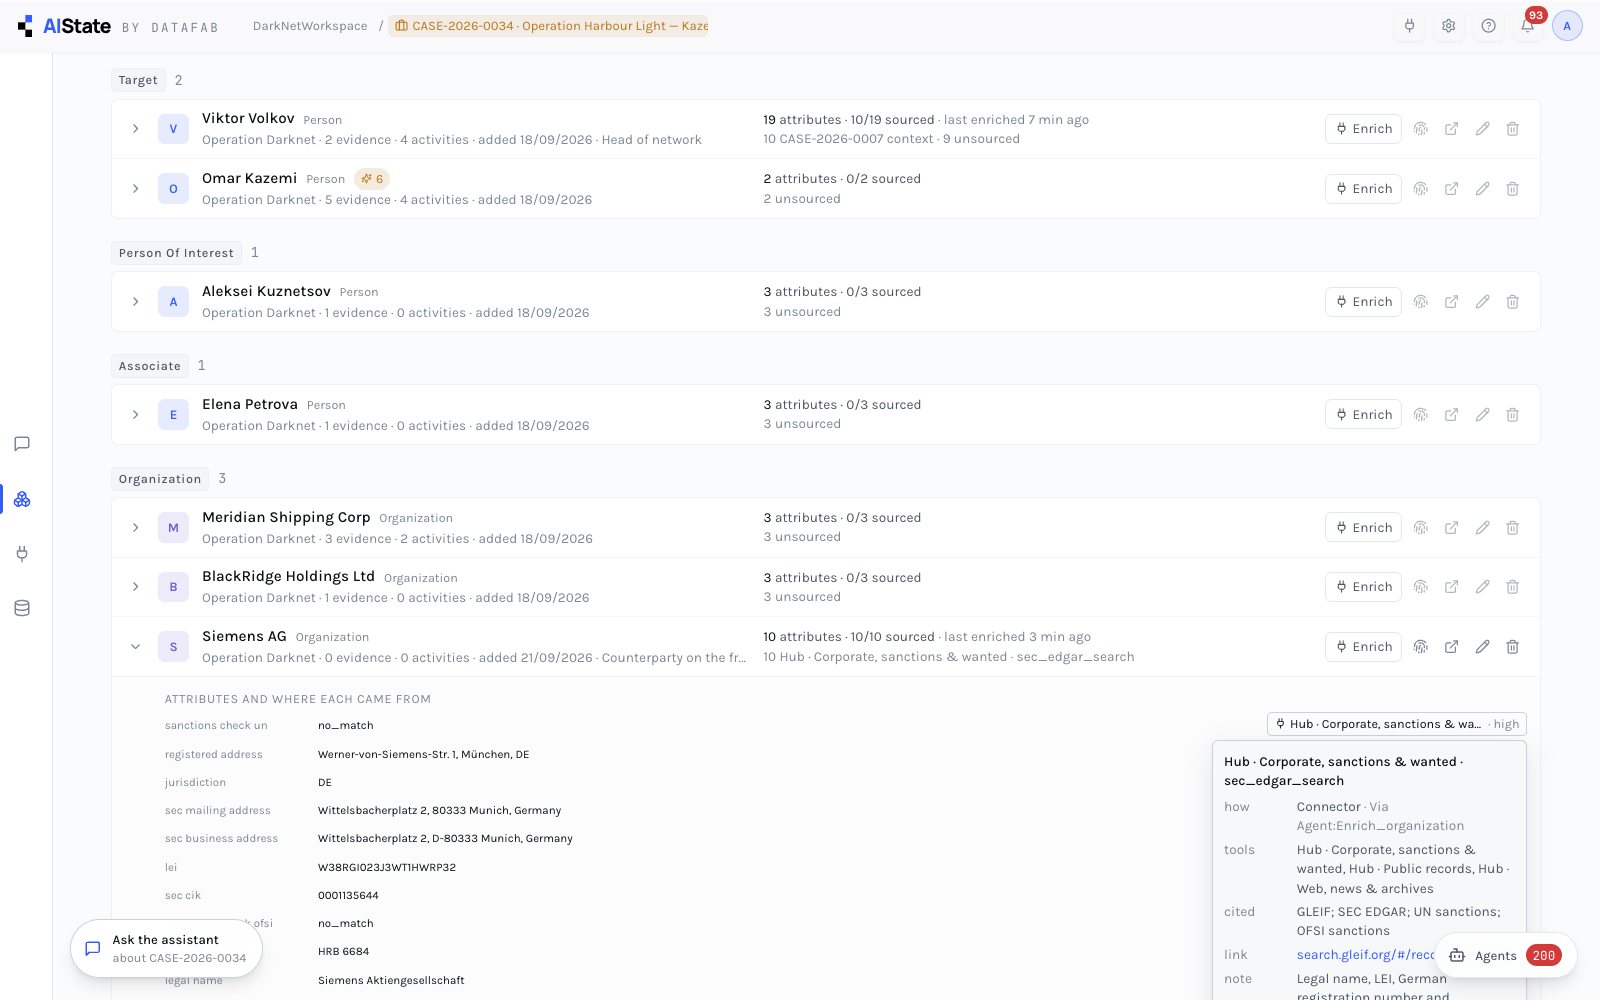Expand Meridian Shipping Corp row
Screen dimensions: 1600x1000
point(135,528)
